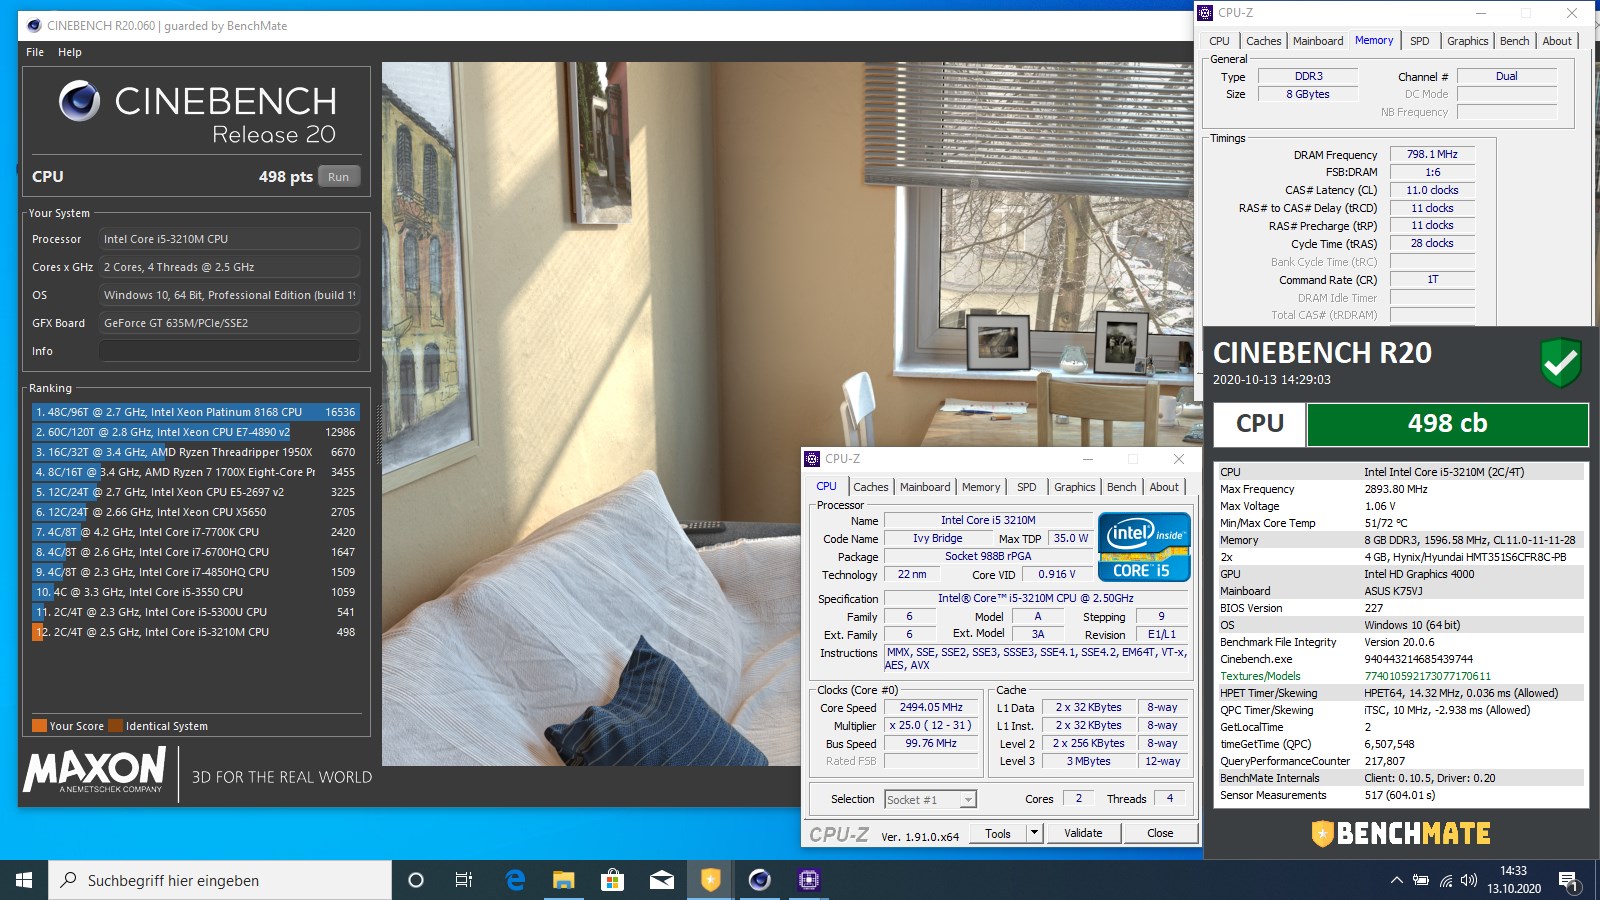Show hidden system tray icons

(1396, 880)
